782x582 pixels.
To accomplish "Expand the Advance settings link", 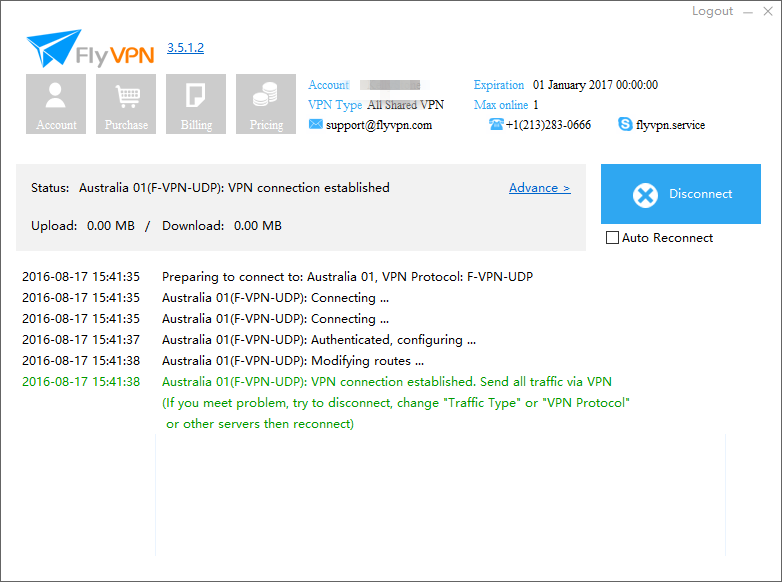I will (540, 188).
